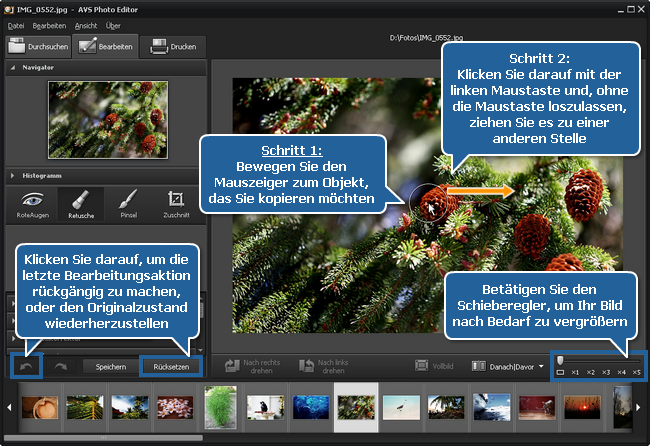Select the green grass thumbnail in filmstrip
The image size is (650, 446).
tap(219, 406)
